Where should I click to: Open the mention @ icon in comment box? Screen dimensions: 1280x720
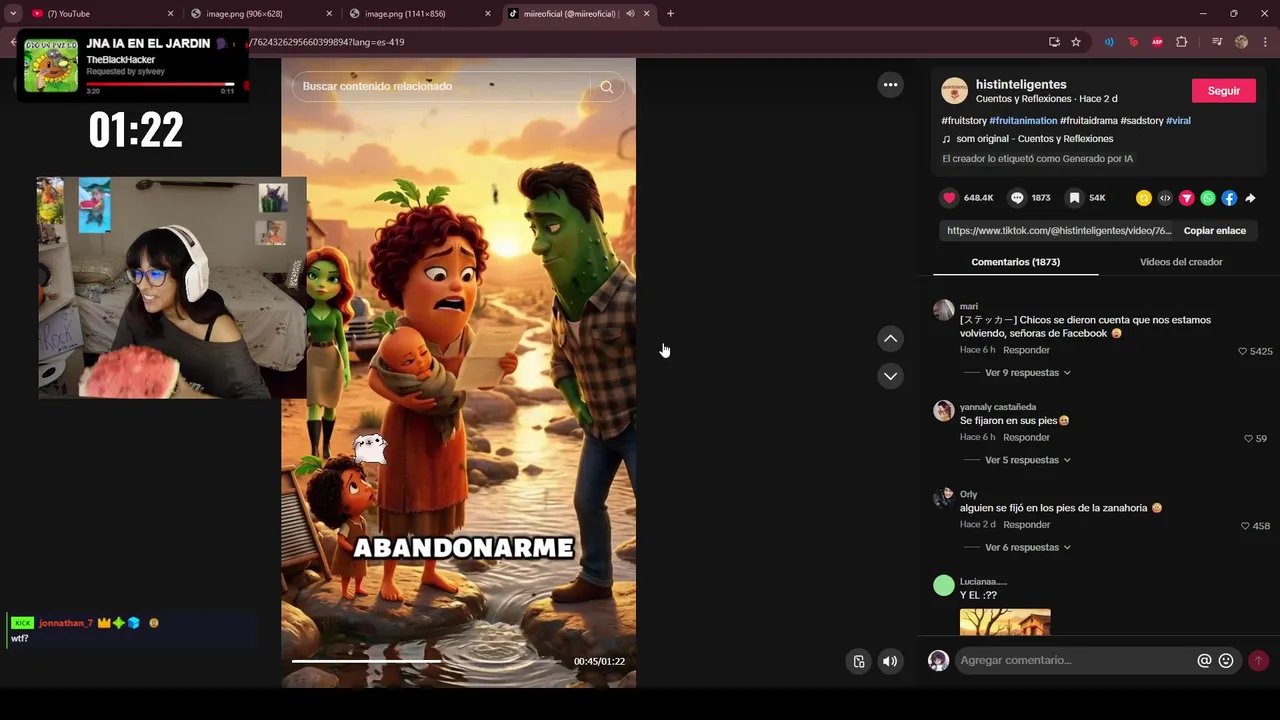[x=1204, y=661]
